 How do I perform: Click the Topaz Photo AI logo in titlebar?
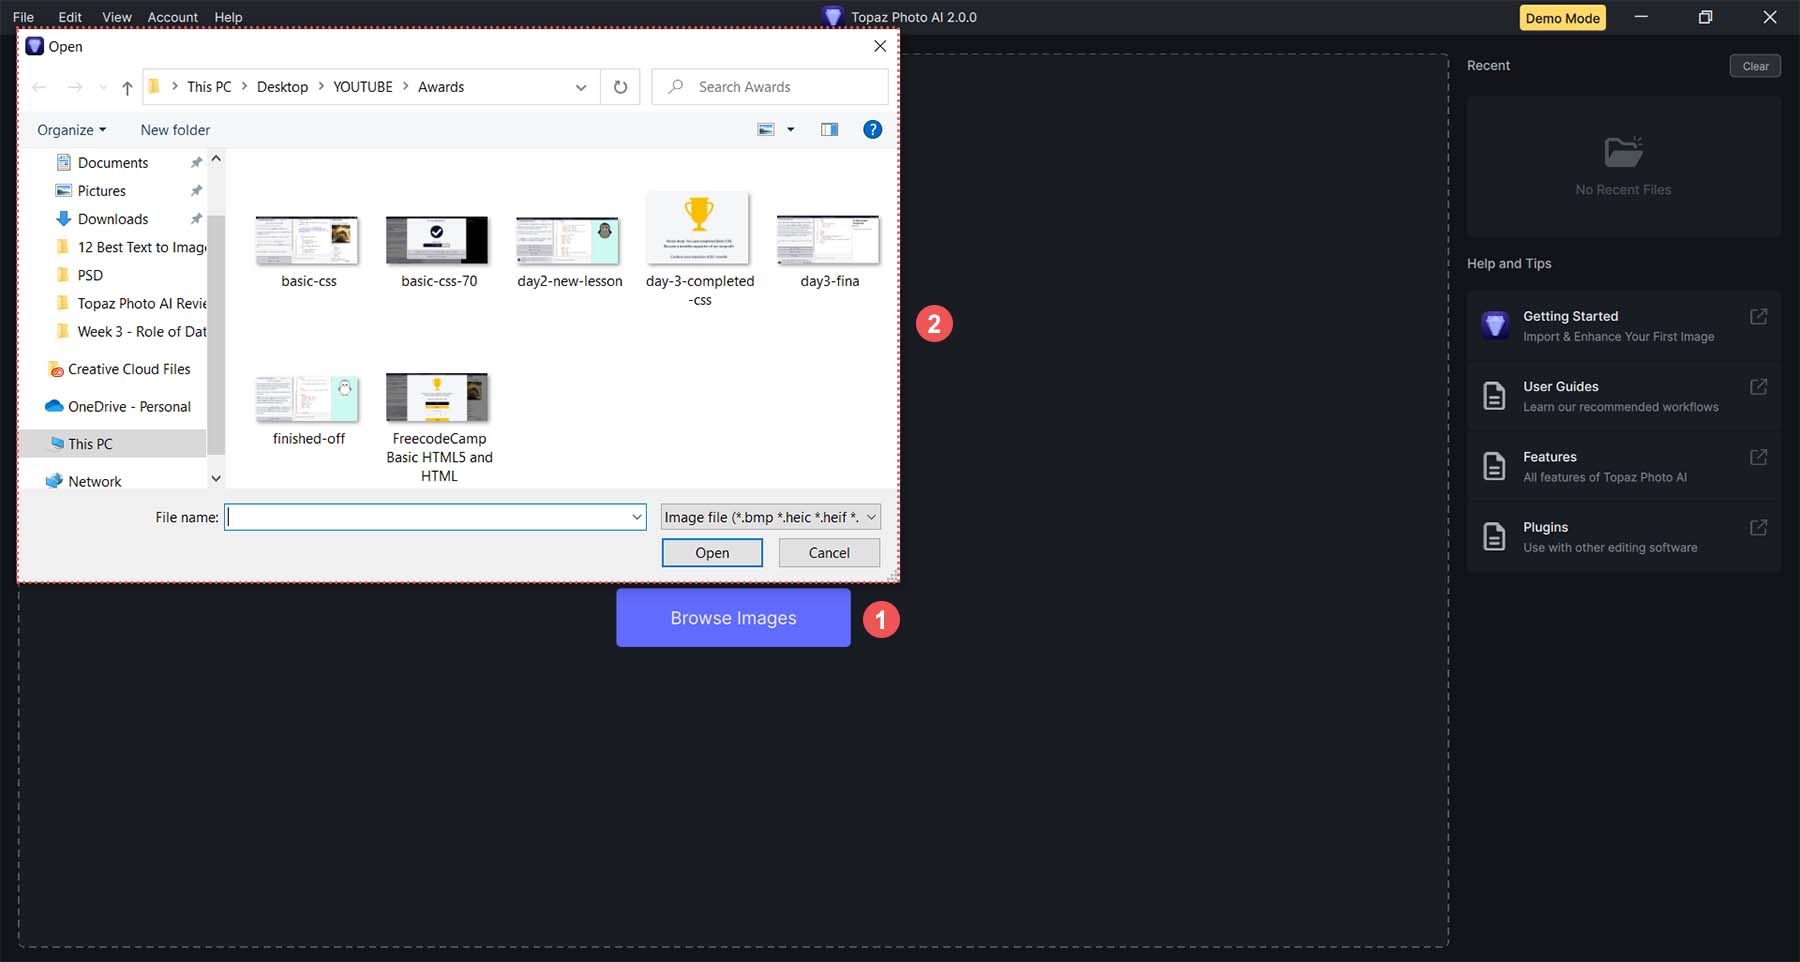coord(832,16)
